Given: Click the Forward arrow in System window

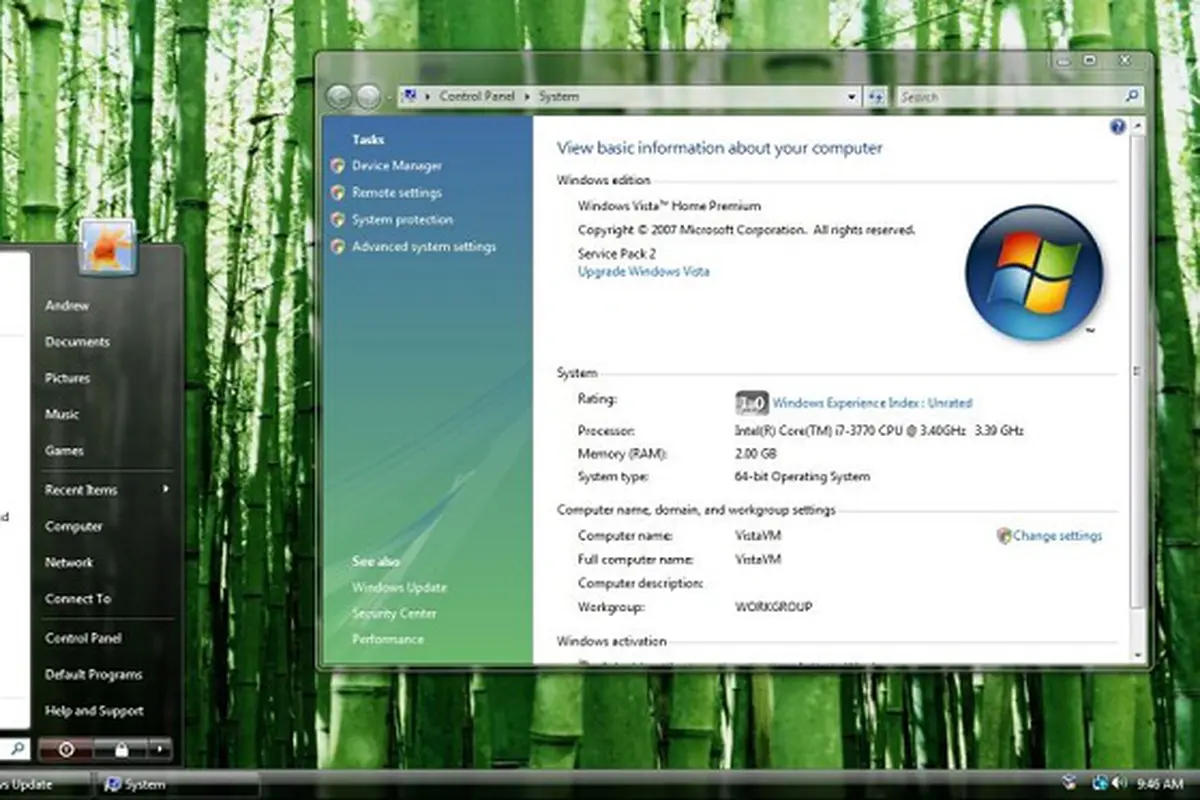Looking at the screenshot, I should [x=368, y=97].
